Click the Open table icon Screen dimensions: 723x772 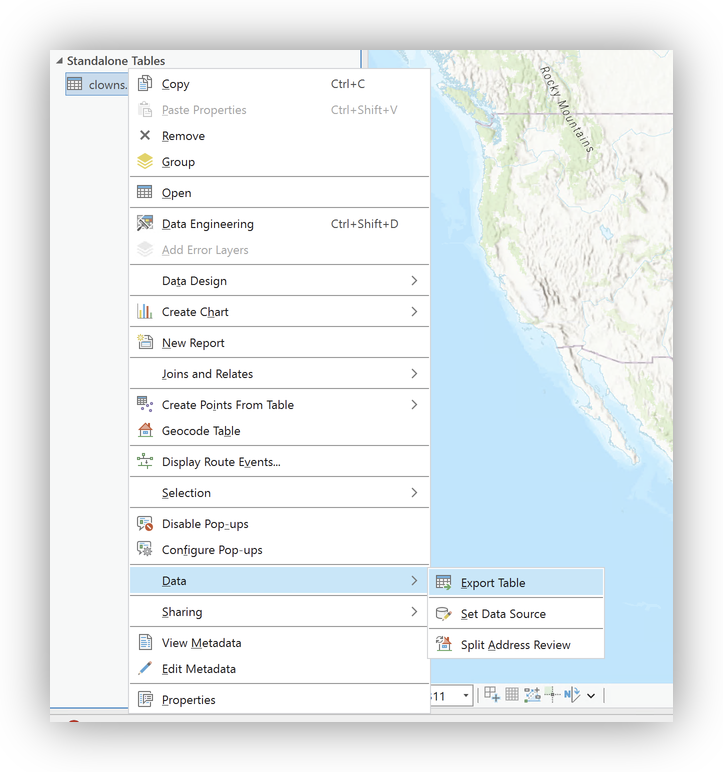point(145,193)
